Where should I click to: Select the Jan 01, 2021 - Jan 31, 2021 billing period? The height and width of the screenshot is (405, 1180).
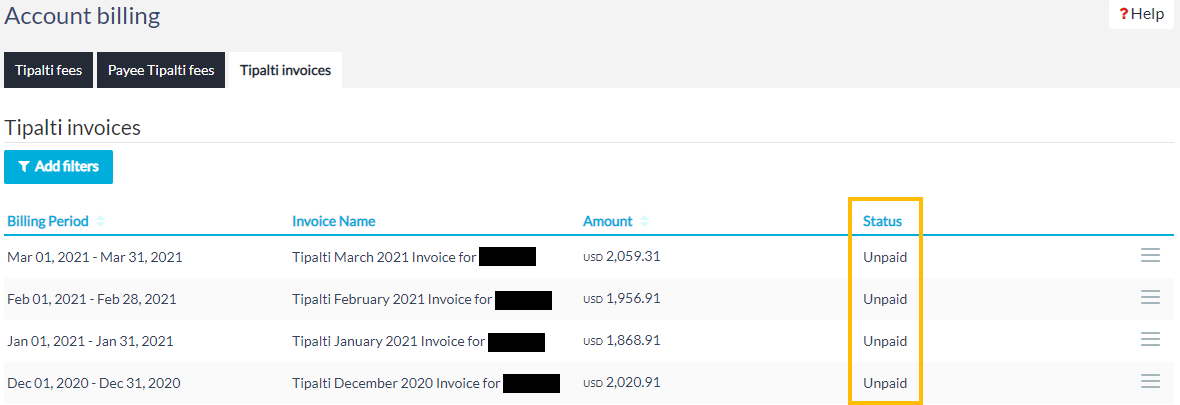coord(90,341)
